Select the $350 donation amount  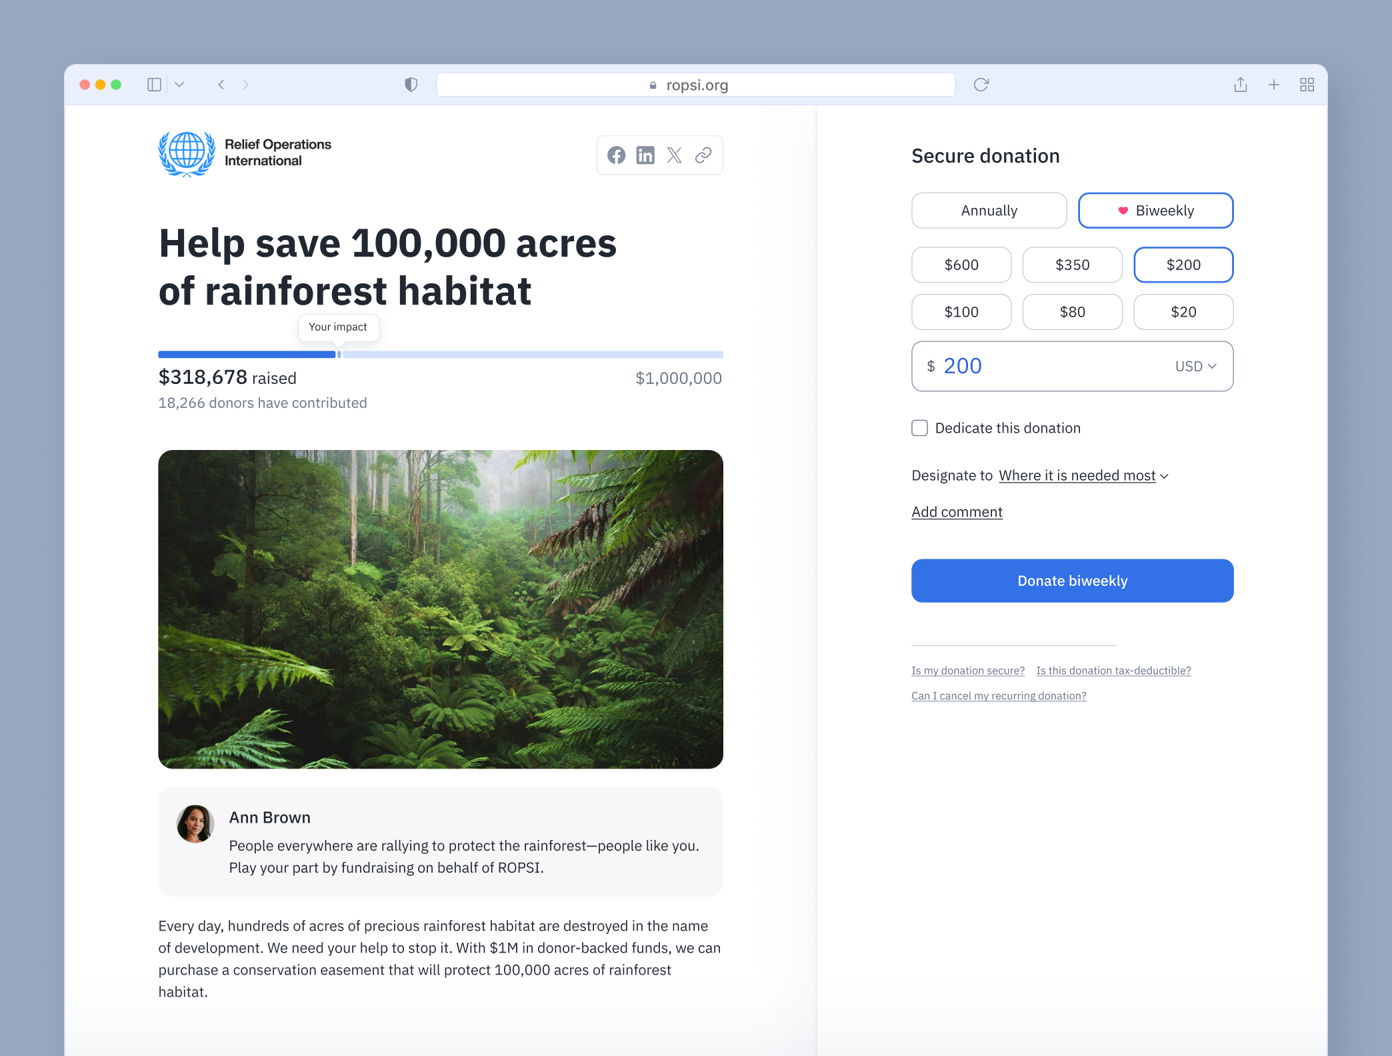(x=1072, y=264)
